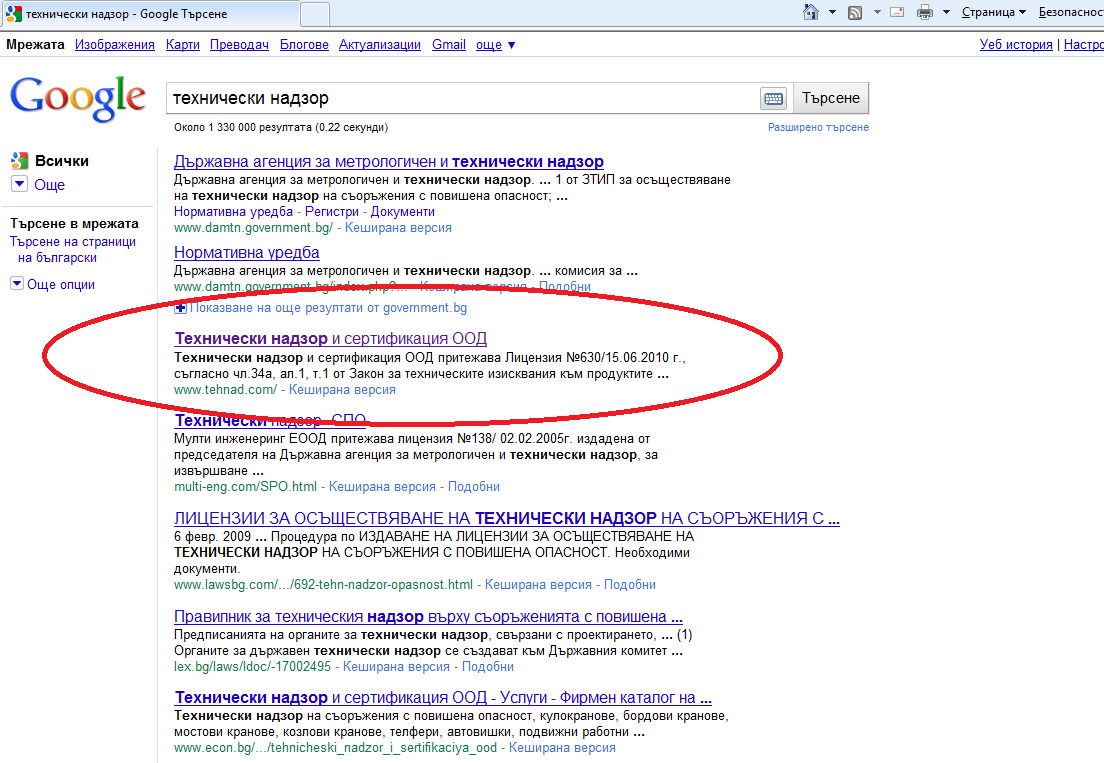The height and width of the screenshot is (763, 1104).
Task: Click 'Търсене на страници на български' link
Action: (73, 250)
